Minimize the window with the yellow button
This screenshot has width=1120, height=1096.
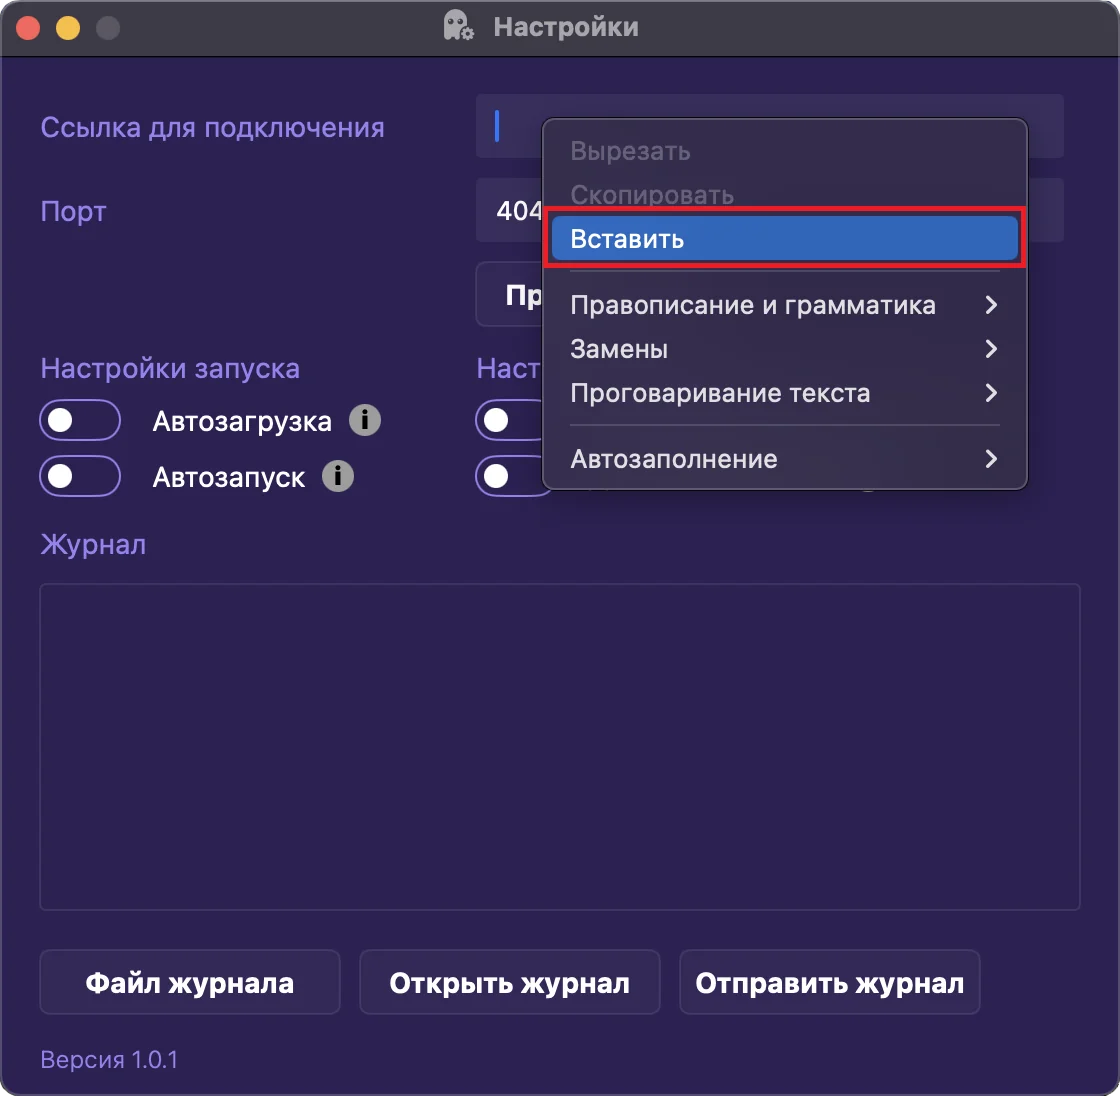(x=67, y=27)
